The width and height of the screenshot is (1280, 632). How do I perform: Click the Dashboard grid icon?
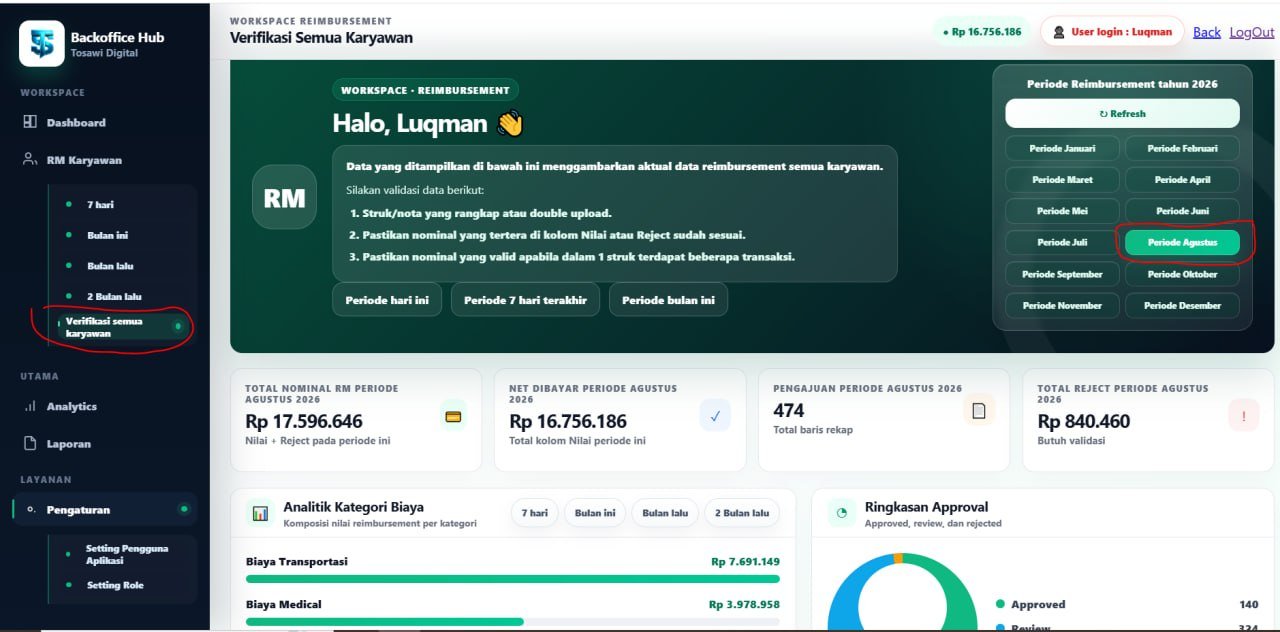30,122
